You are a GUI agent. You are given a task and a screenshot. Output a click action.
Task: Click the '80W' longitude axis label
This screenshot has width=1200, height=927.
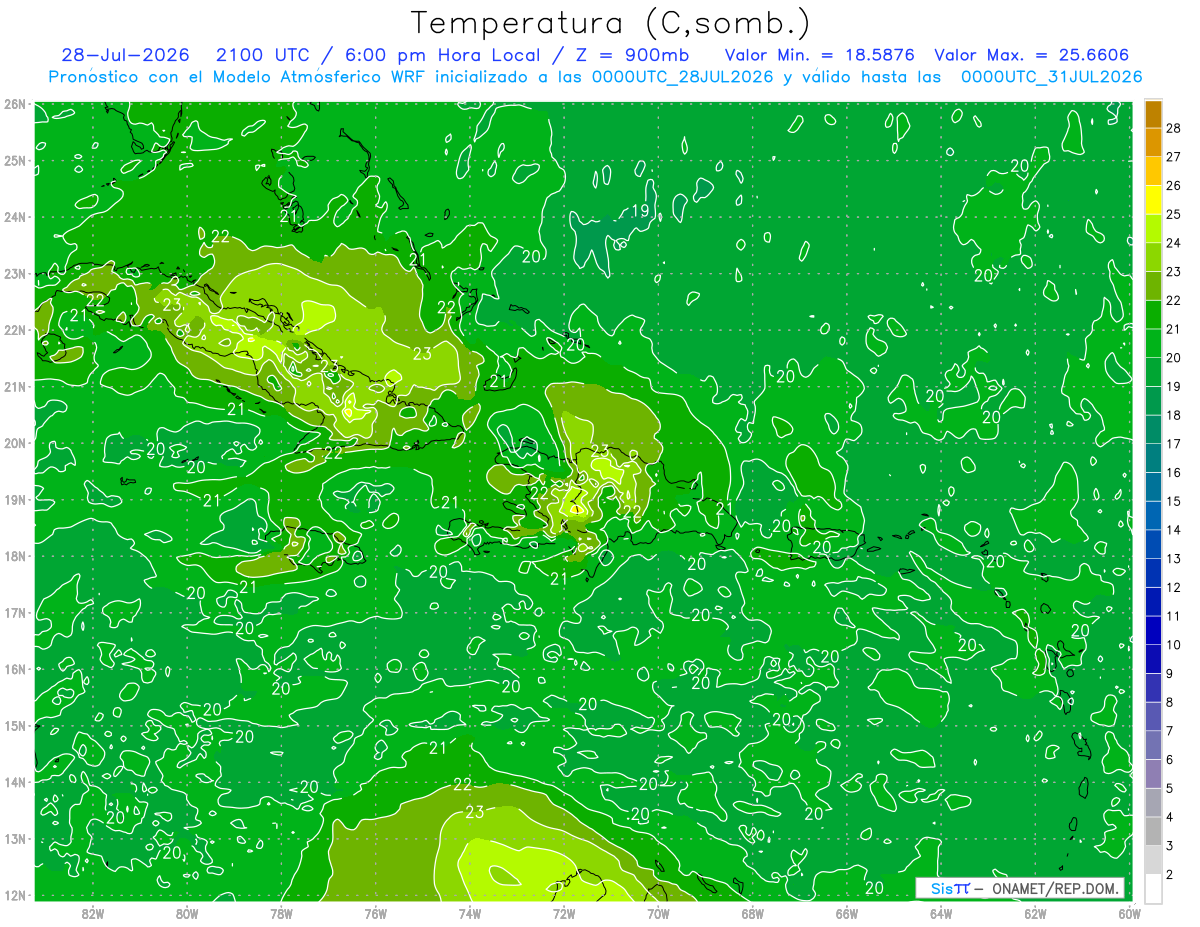187,913
